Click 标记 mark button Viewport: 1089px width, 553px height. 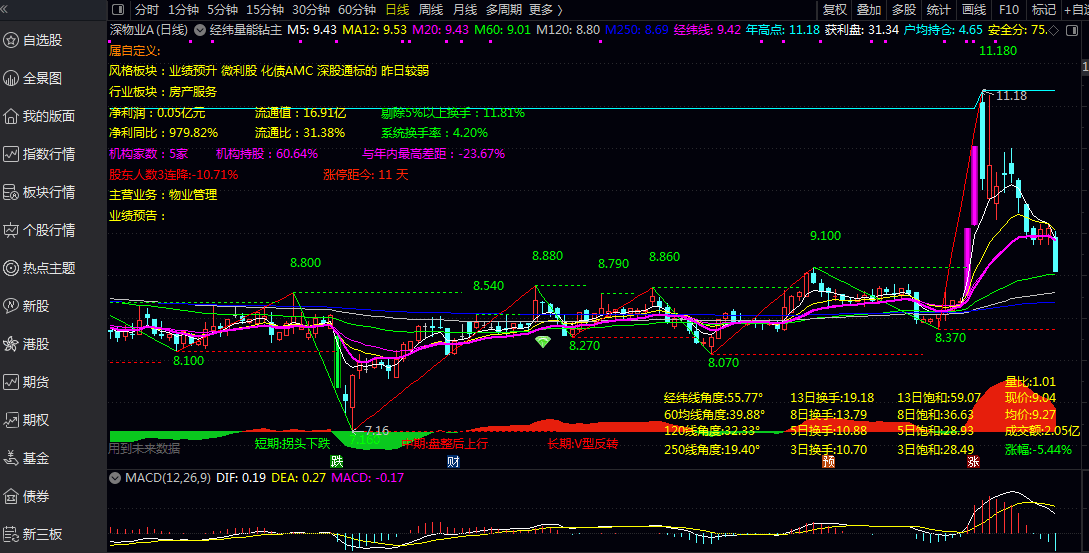(1044, 10)
